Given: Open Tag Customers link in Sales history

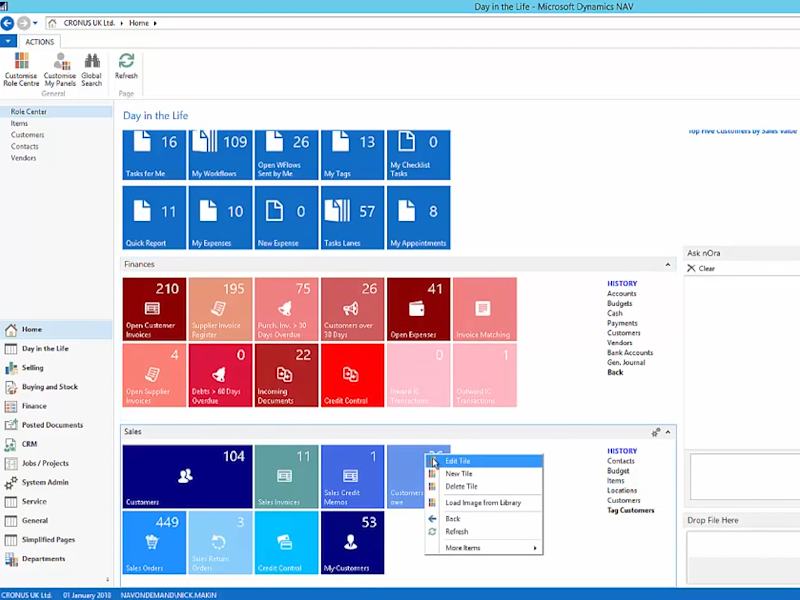Looking at the screenshot, I should tap(631, 510).
